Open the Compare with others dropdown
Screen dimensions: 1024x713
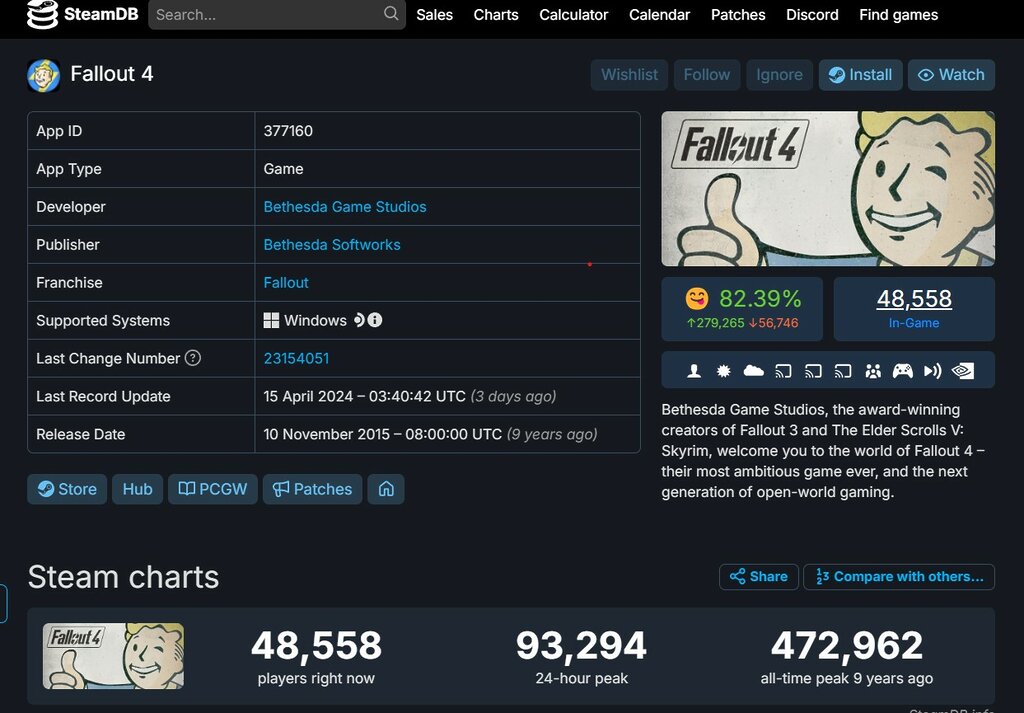click(898, 576)
